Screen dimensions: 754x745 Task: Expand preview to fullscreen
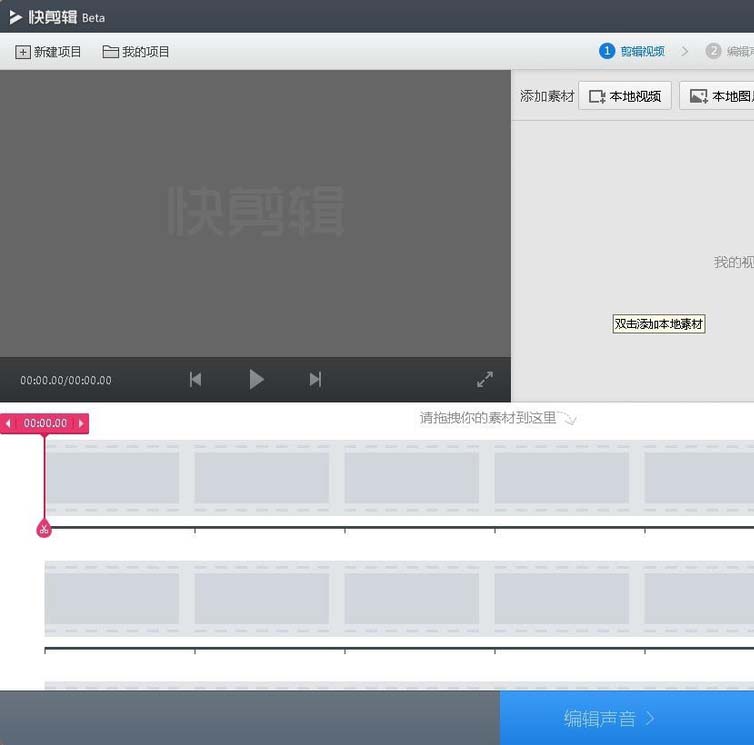(x=485, y=379)
